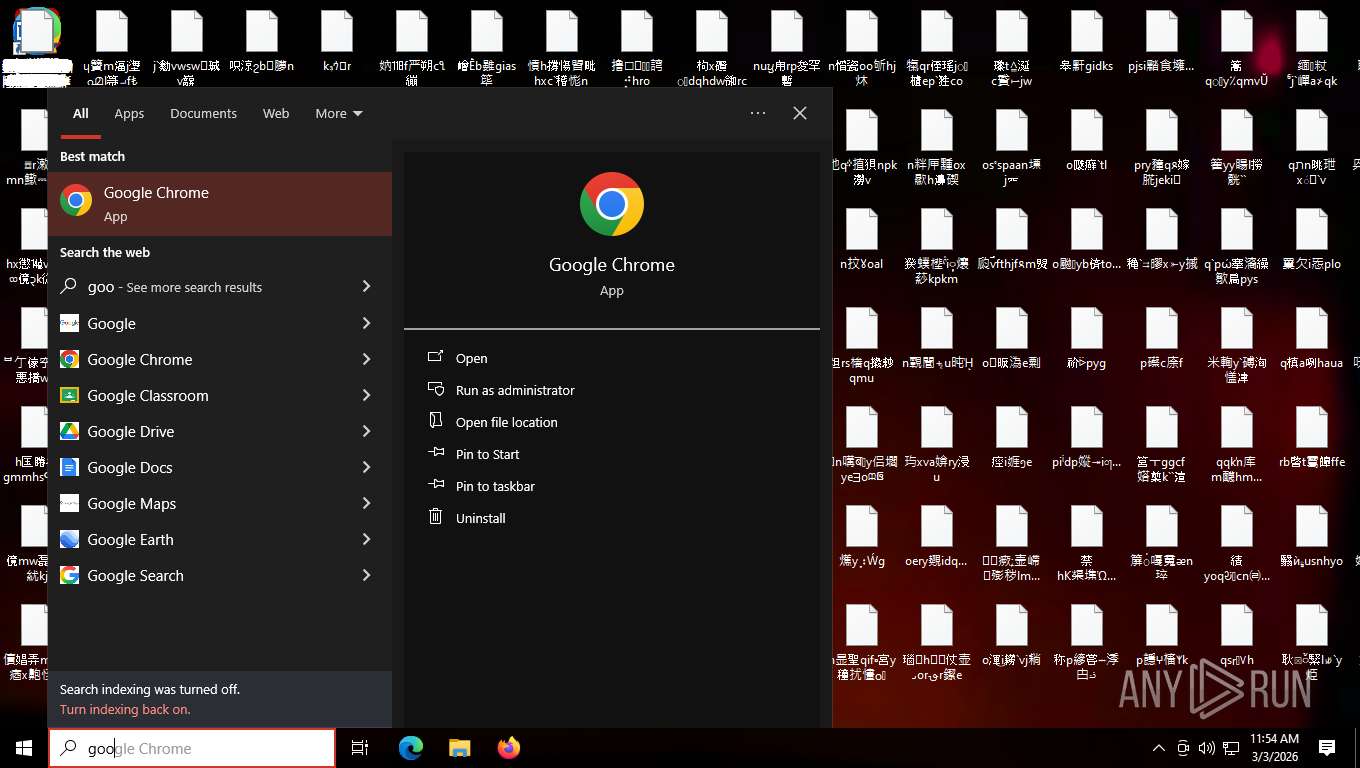Open Task View on the taskbar
Image resolution: width=1360 pixels, height=768 pixels.
tap(360, 748)
